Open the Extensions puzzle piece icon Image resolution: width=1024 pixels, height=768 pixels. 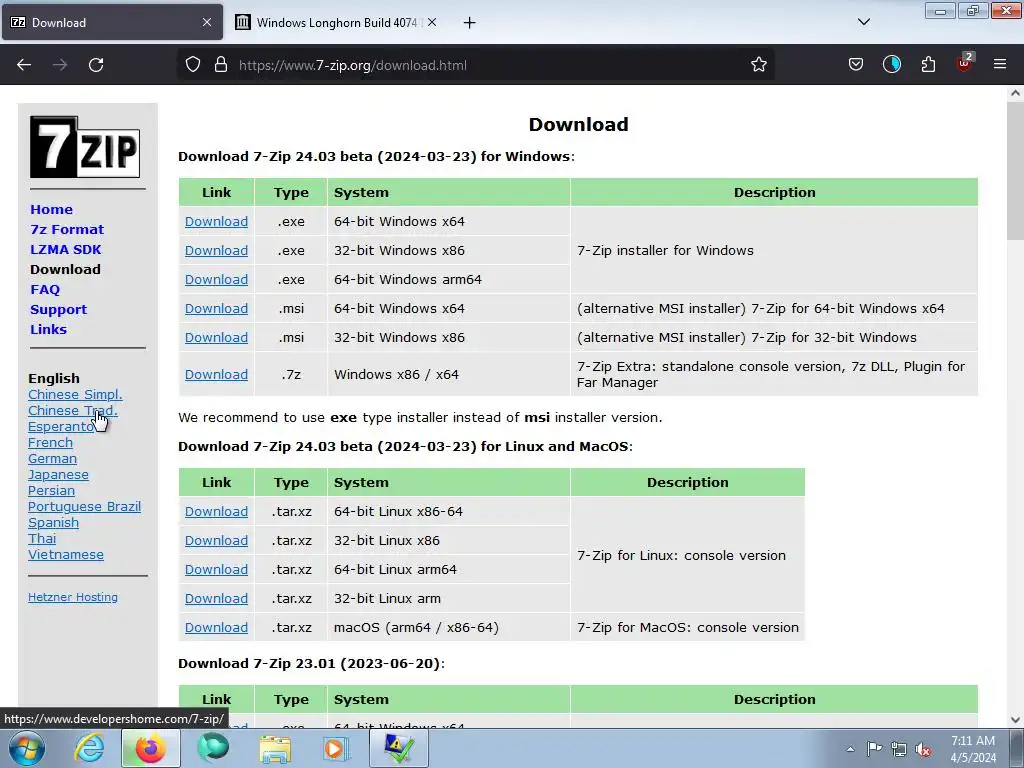[928, 65]
